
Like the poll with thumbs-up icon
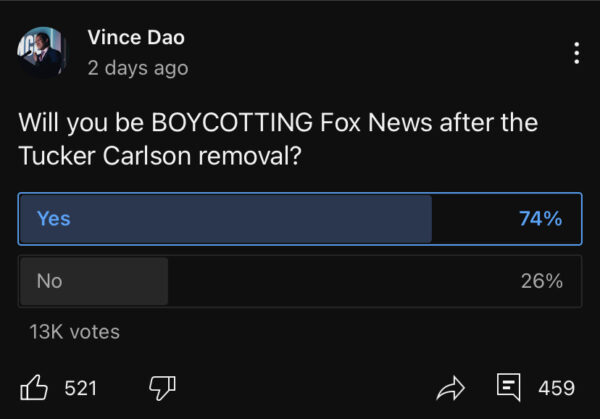(x=34, y=387)
